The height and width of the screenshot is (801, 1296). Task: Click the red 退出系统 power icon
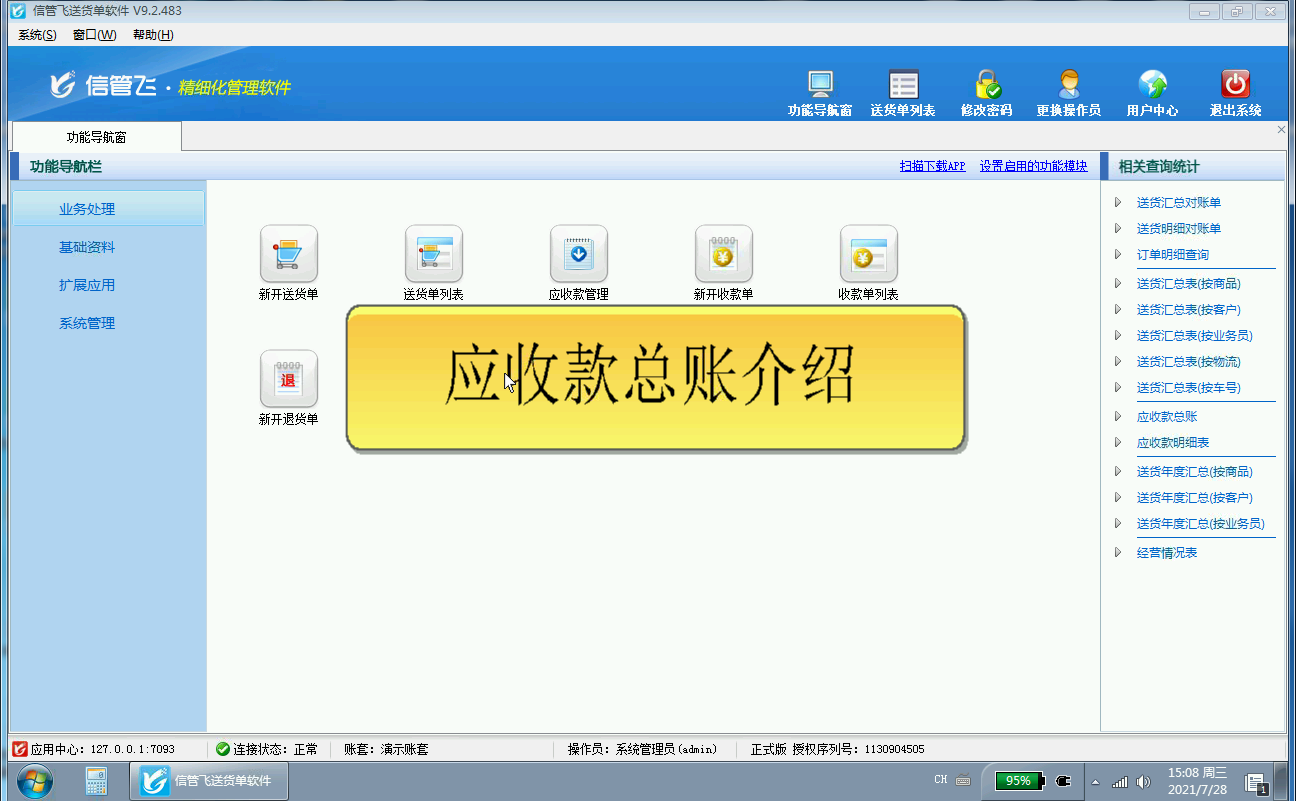pos(1235,85)
